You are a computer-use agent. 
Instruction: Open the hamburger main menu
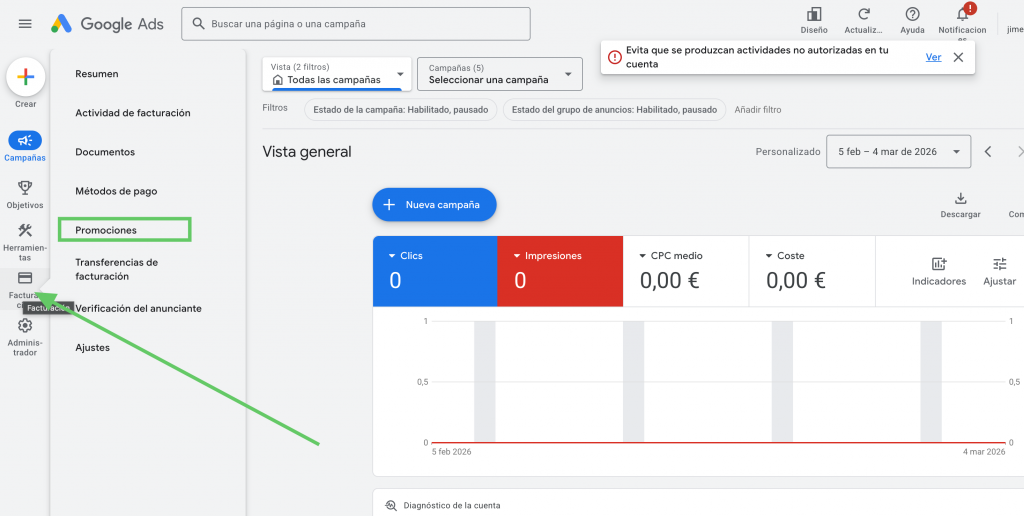click(x=25, y=24)
